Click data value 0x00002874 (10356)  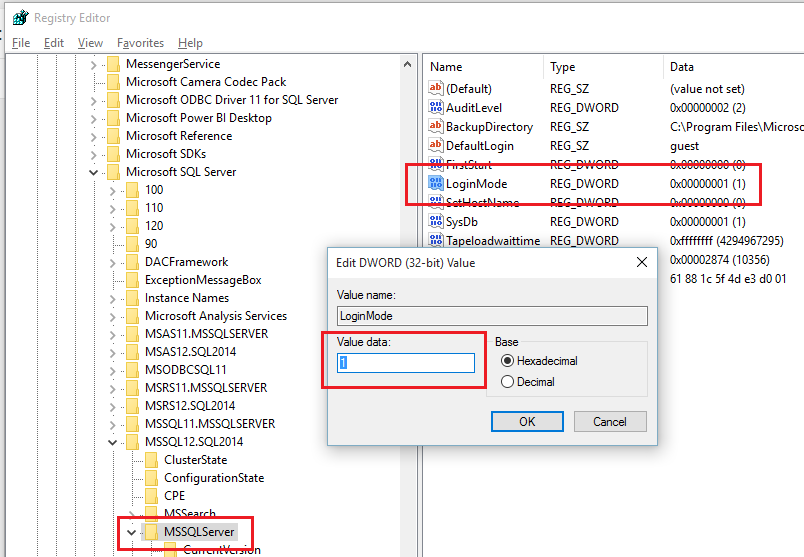719,260
